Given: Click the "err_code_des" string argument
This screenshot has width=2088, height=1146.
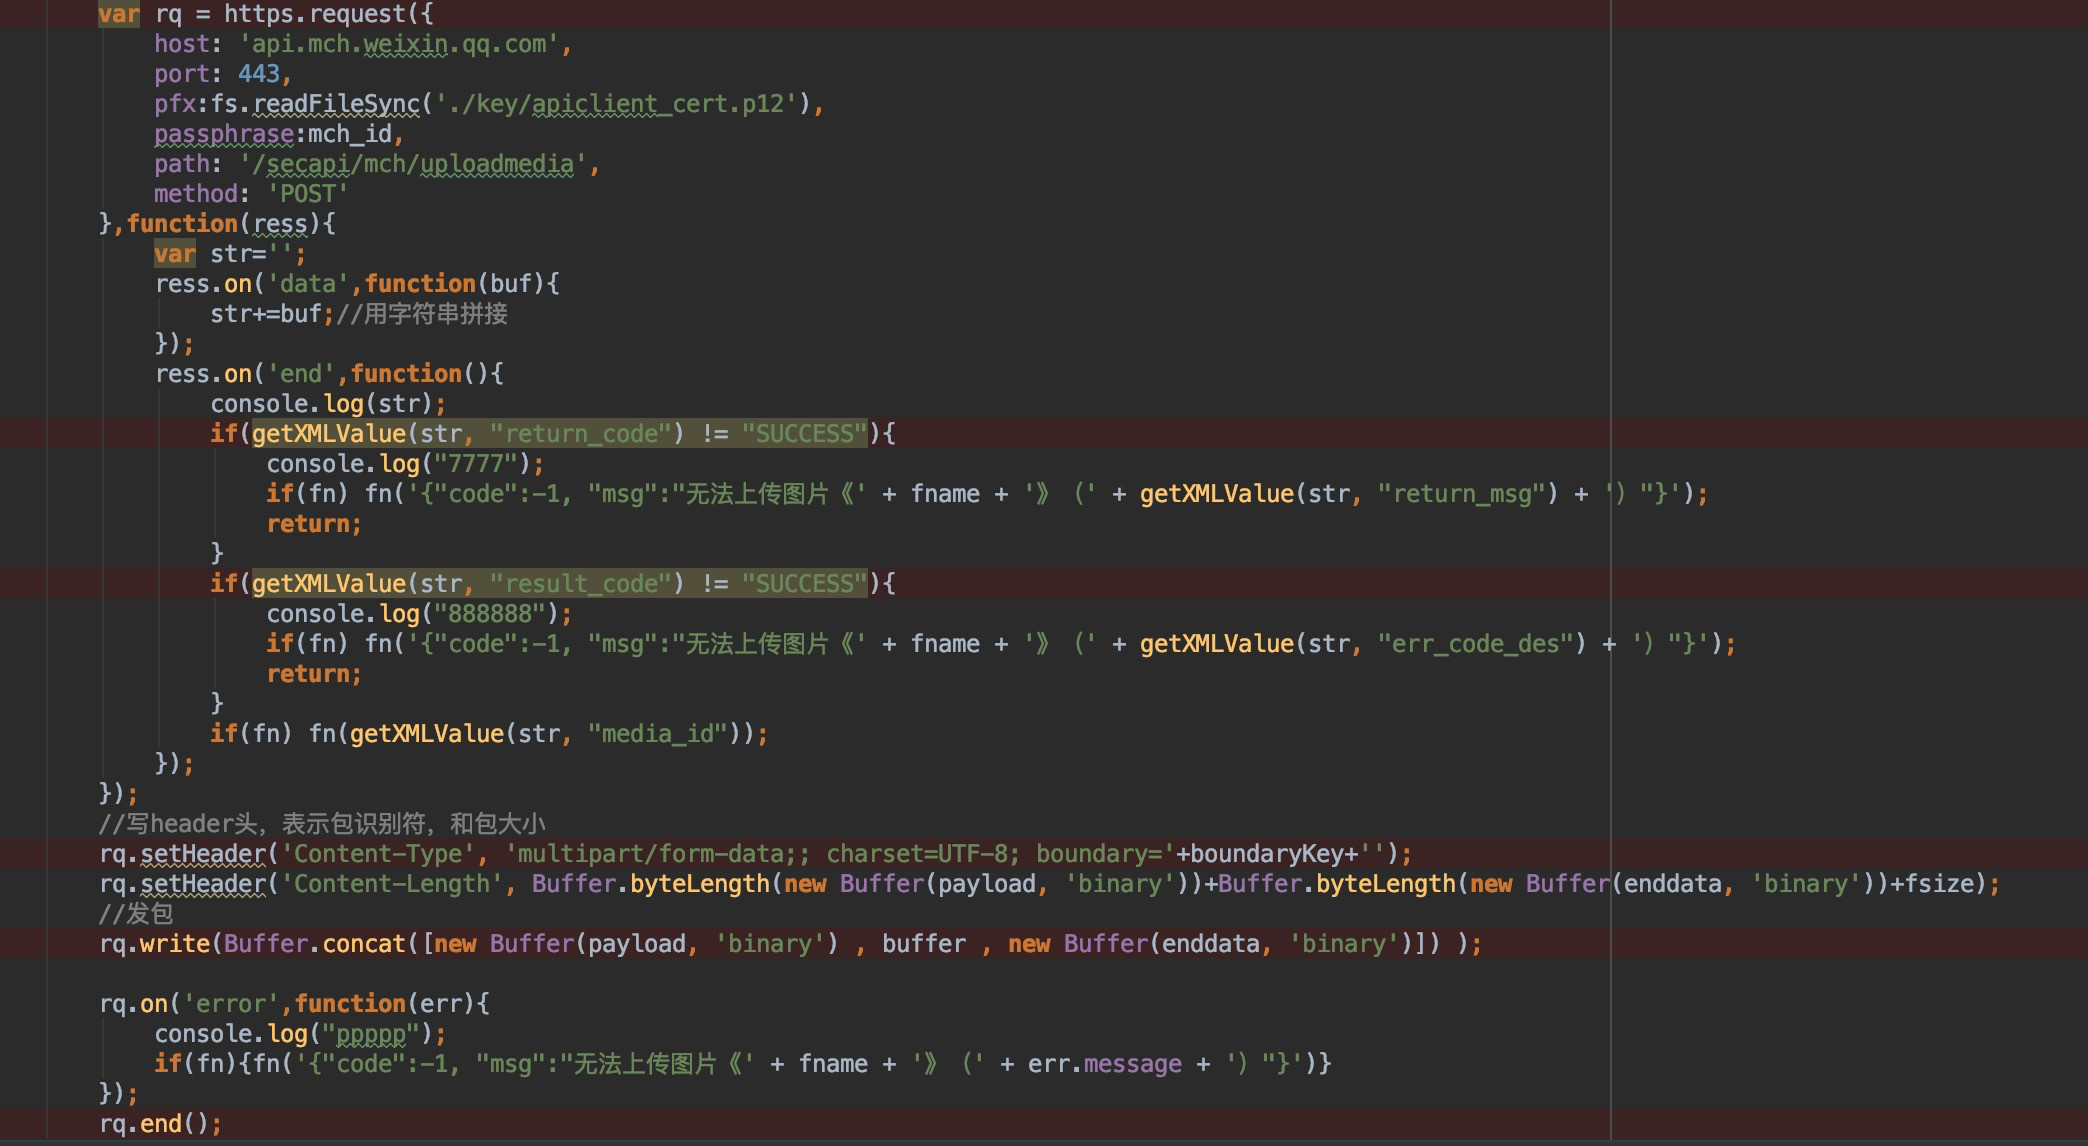Looking at the screenshot, I should tap(1475, 644).
